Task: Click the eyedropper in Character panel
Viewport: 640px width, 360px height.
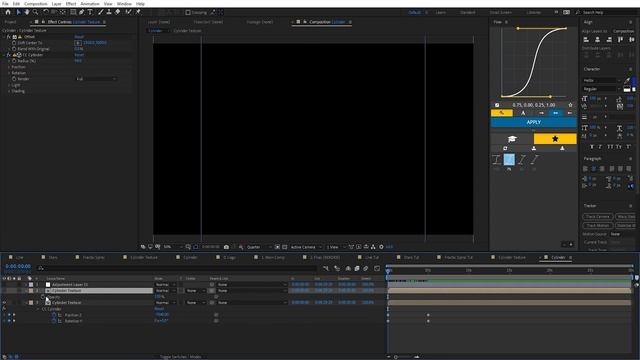Action: [x=627, y=80]
